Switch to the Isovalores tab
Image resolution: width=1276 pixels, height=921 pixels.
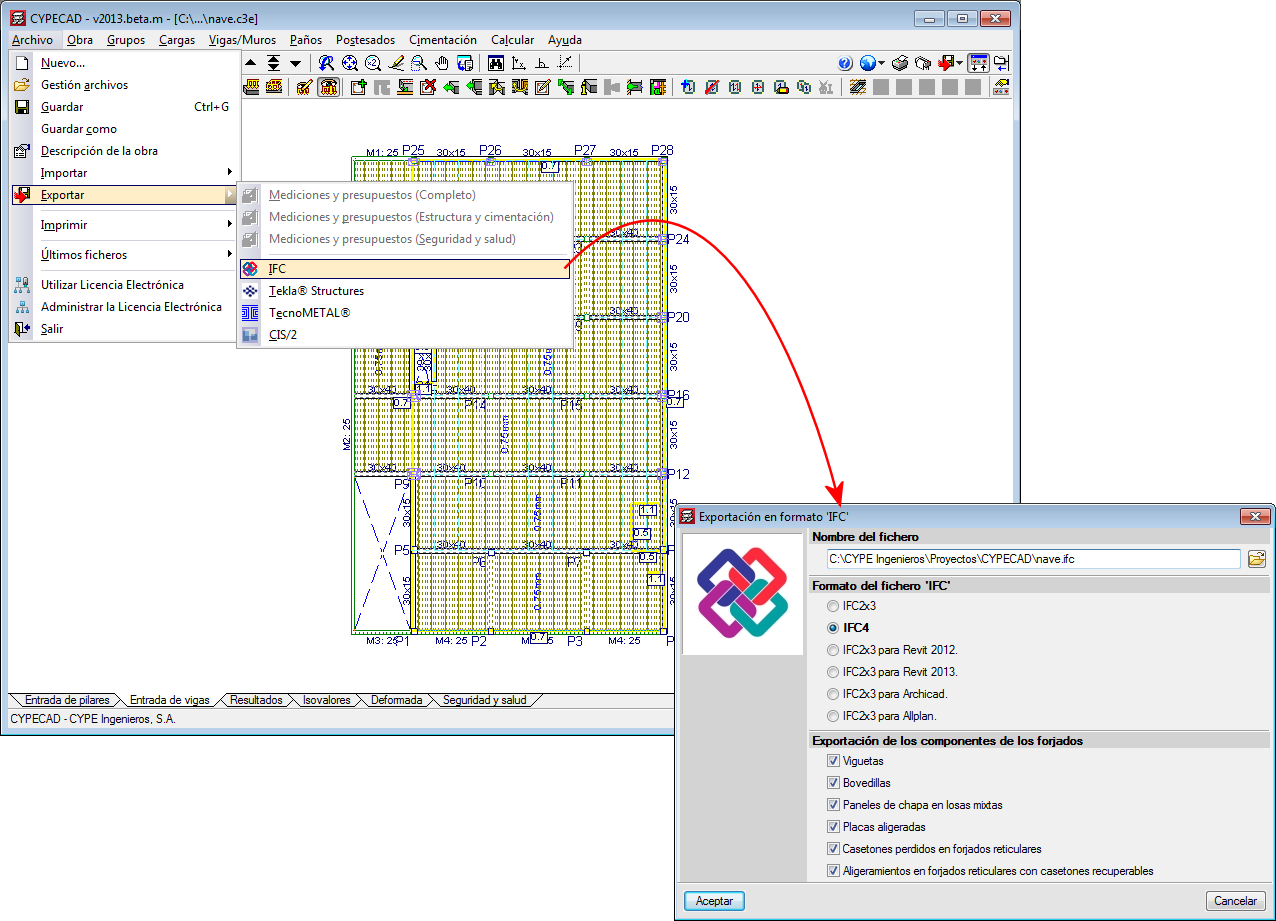pos(327,700)
